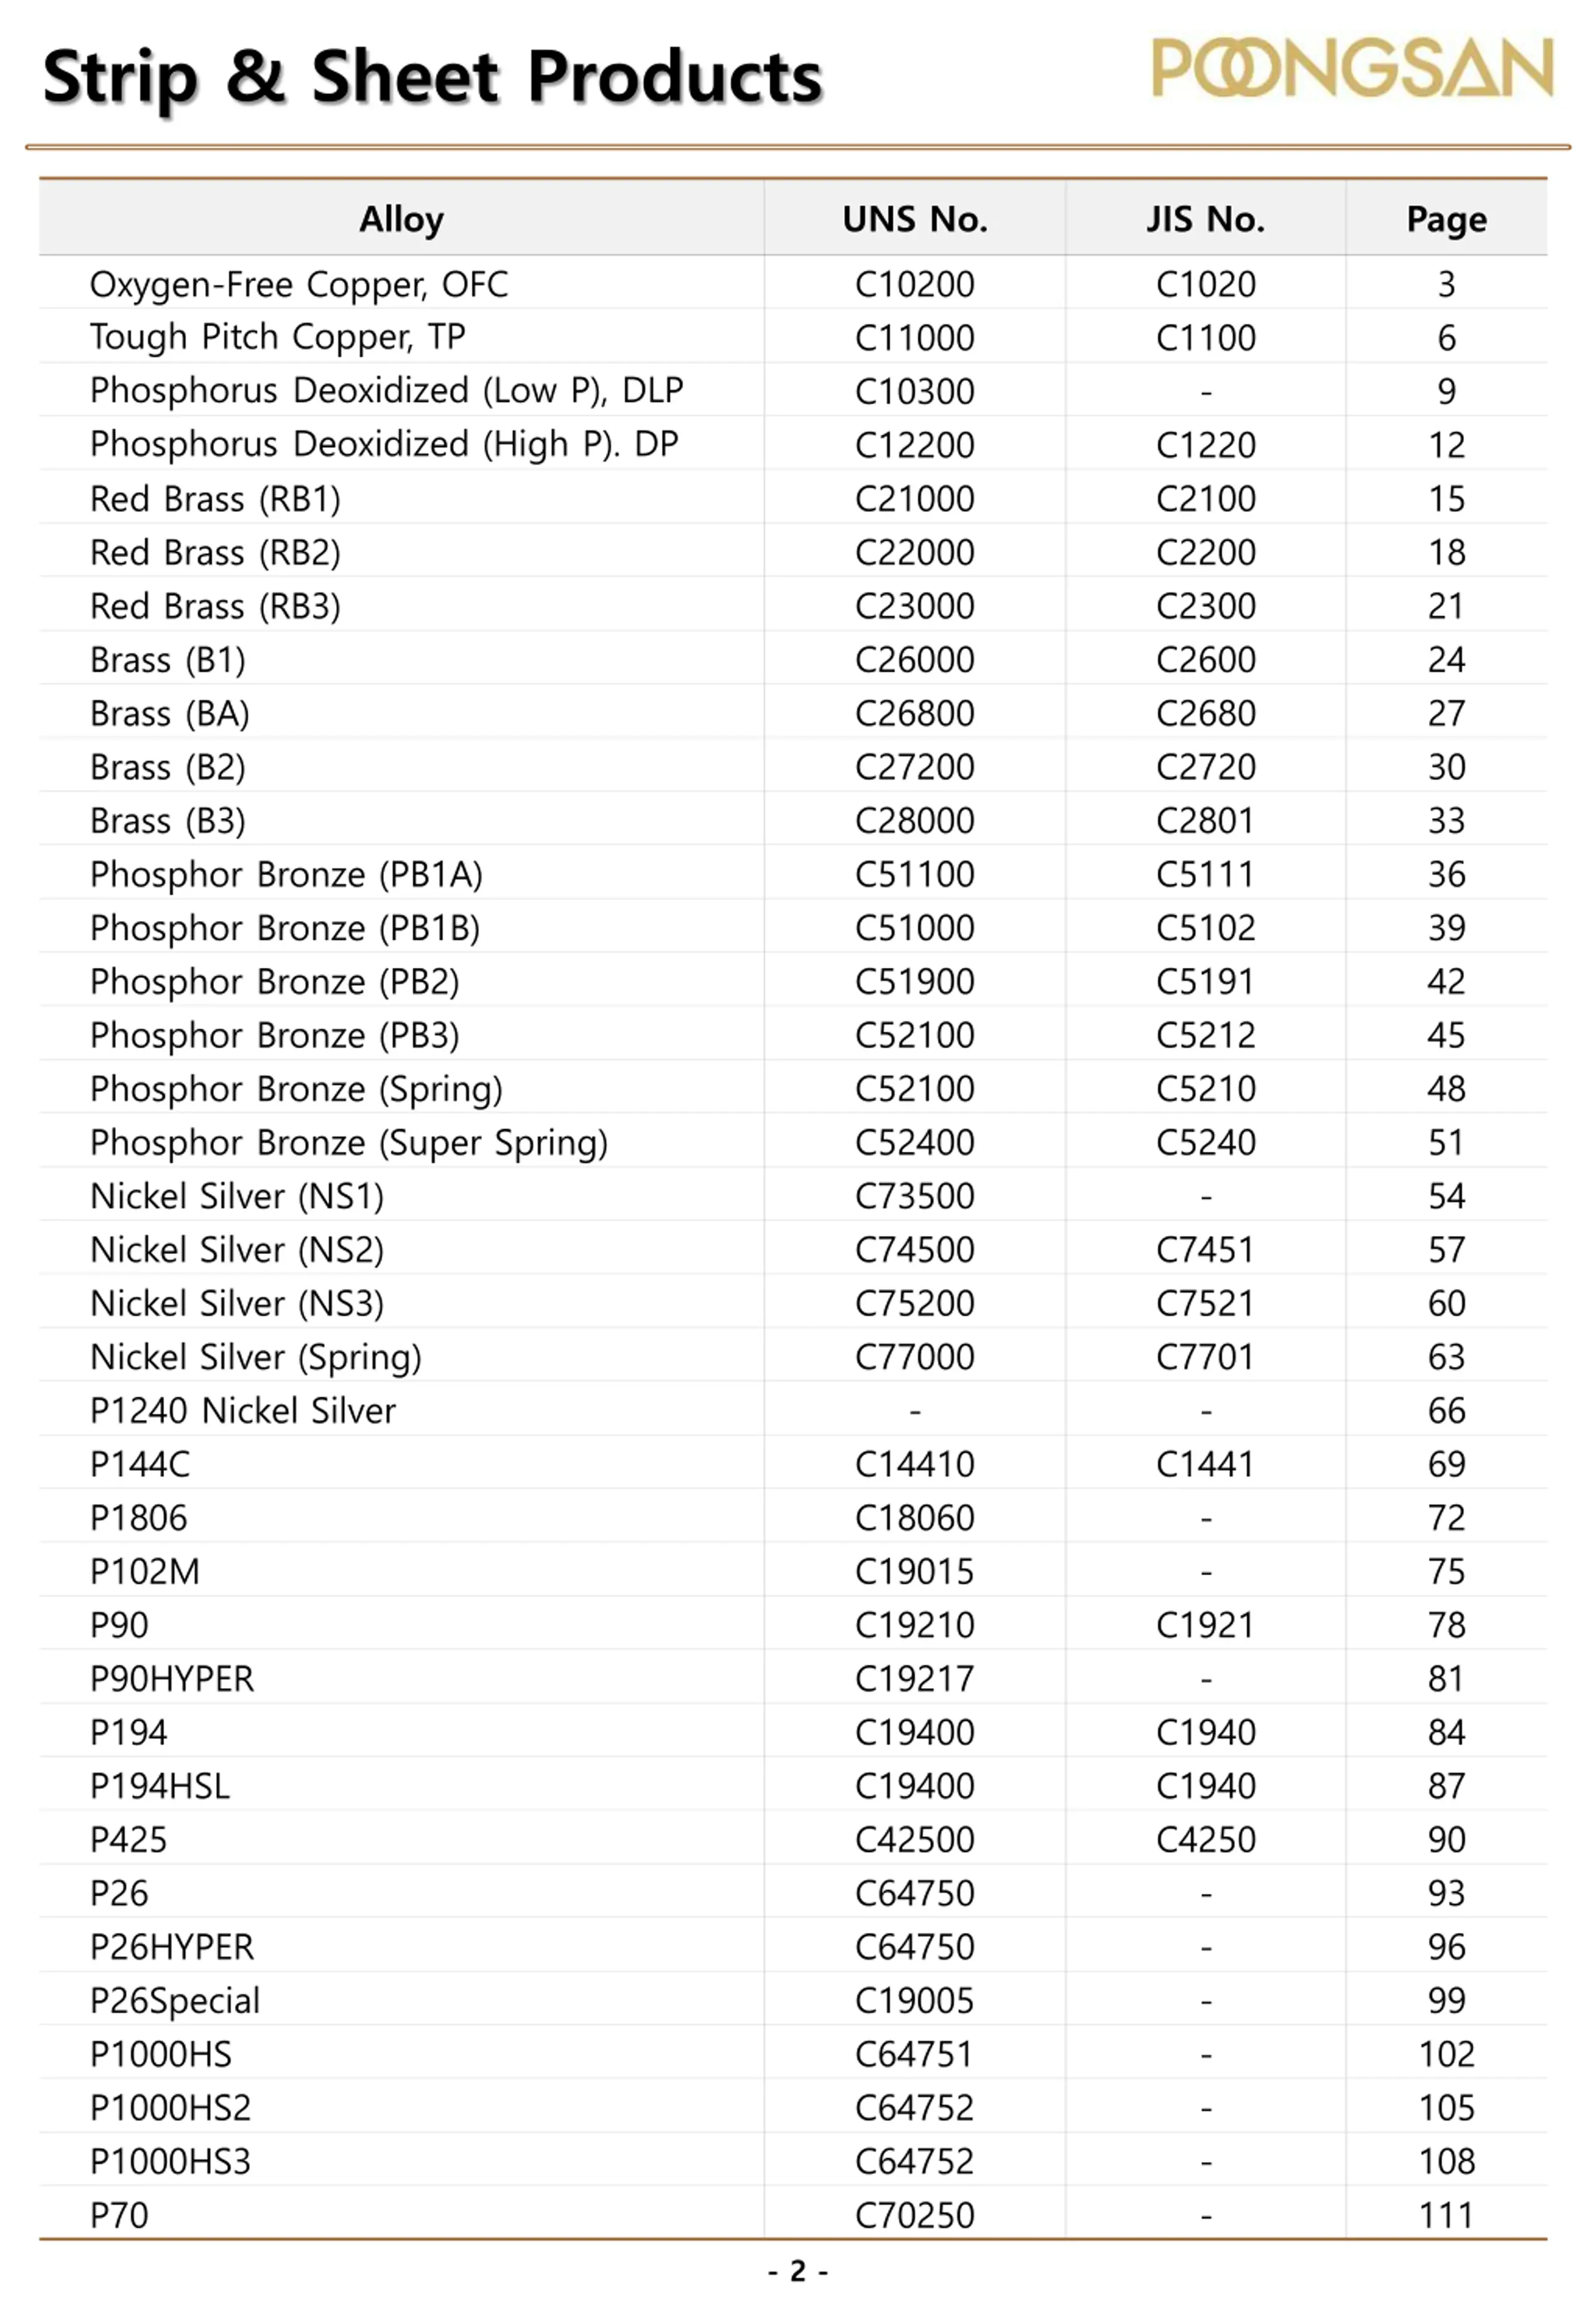Open the P26Special entry
The width and height of the screenshot is (1596, 2306).
coord(175,2000)
